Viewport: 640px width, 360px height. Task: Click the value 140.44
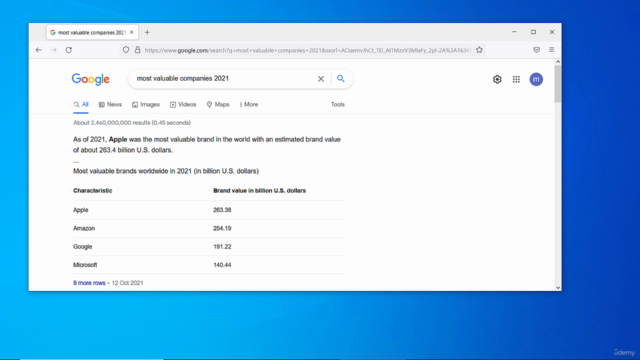[x=222, y=265]
